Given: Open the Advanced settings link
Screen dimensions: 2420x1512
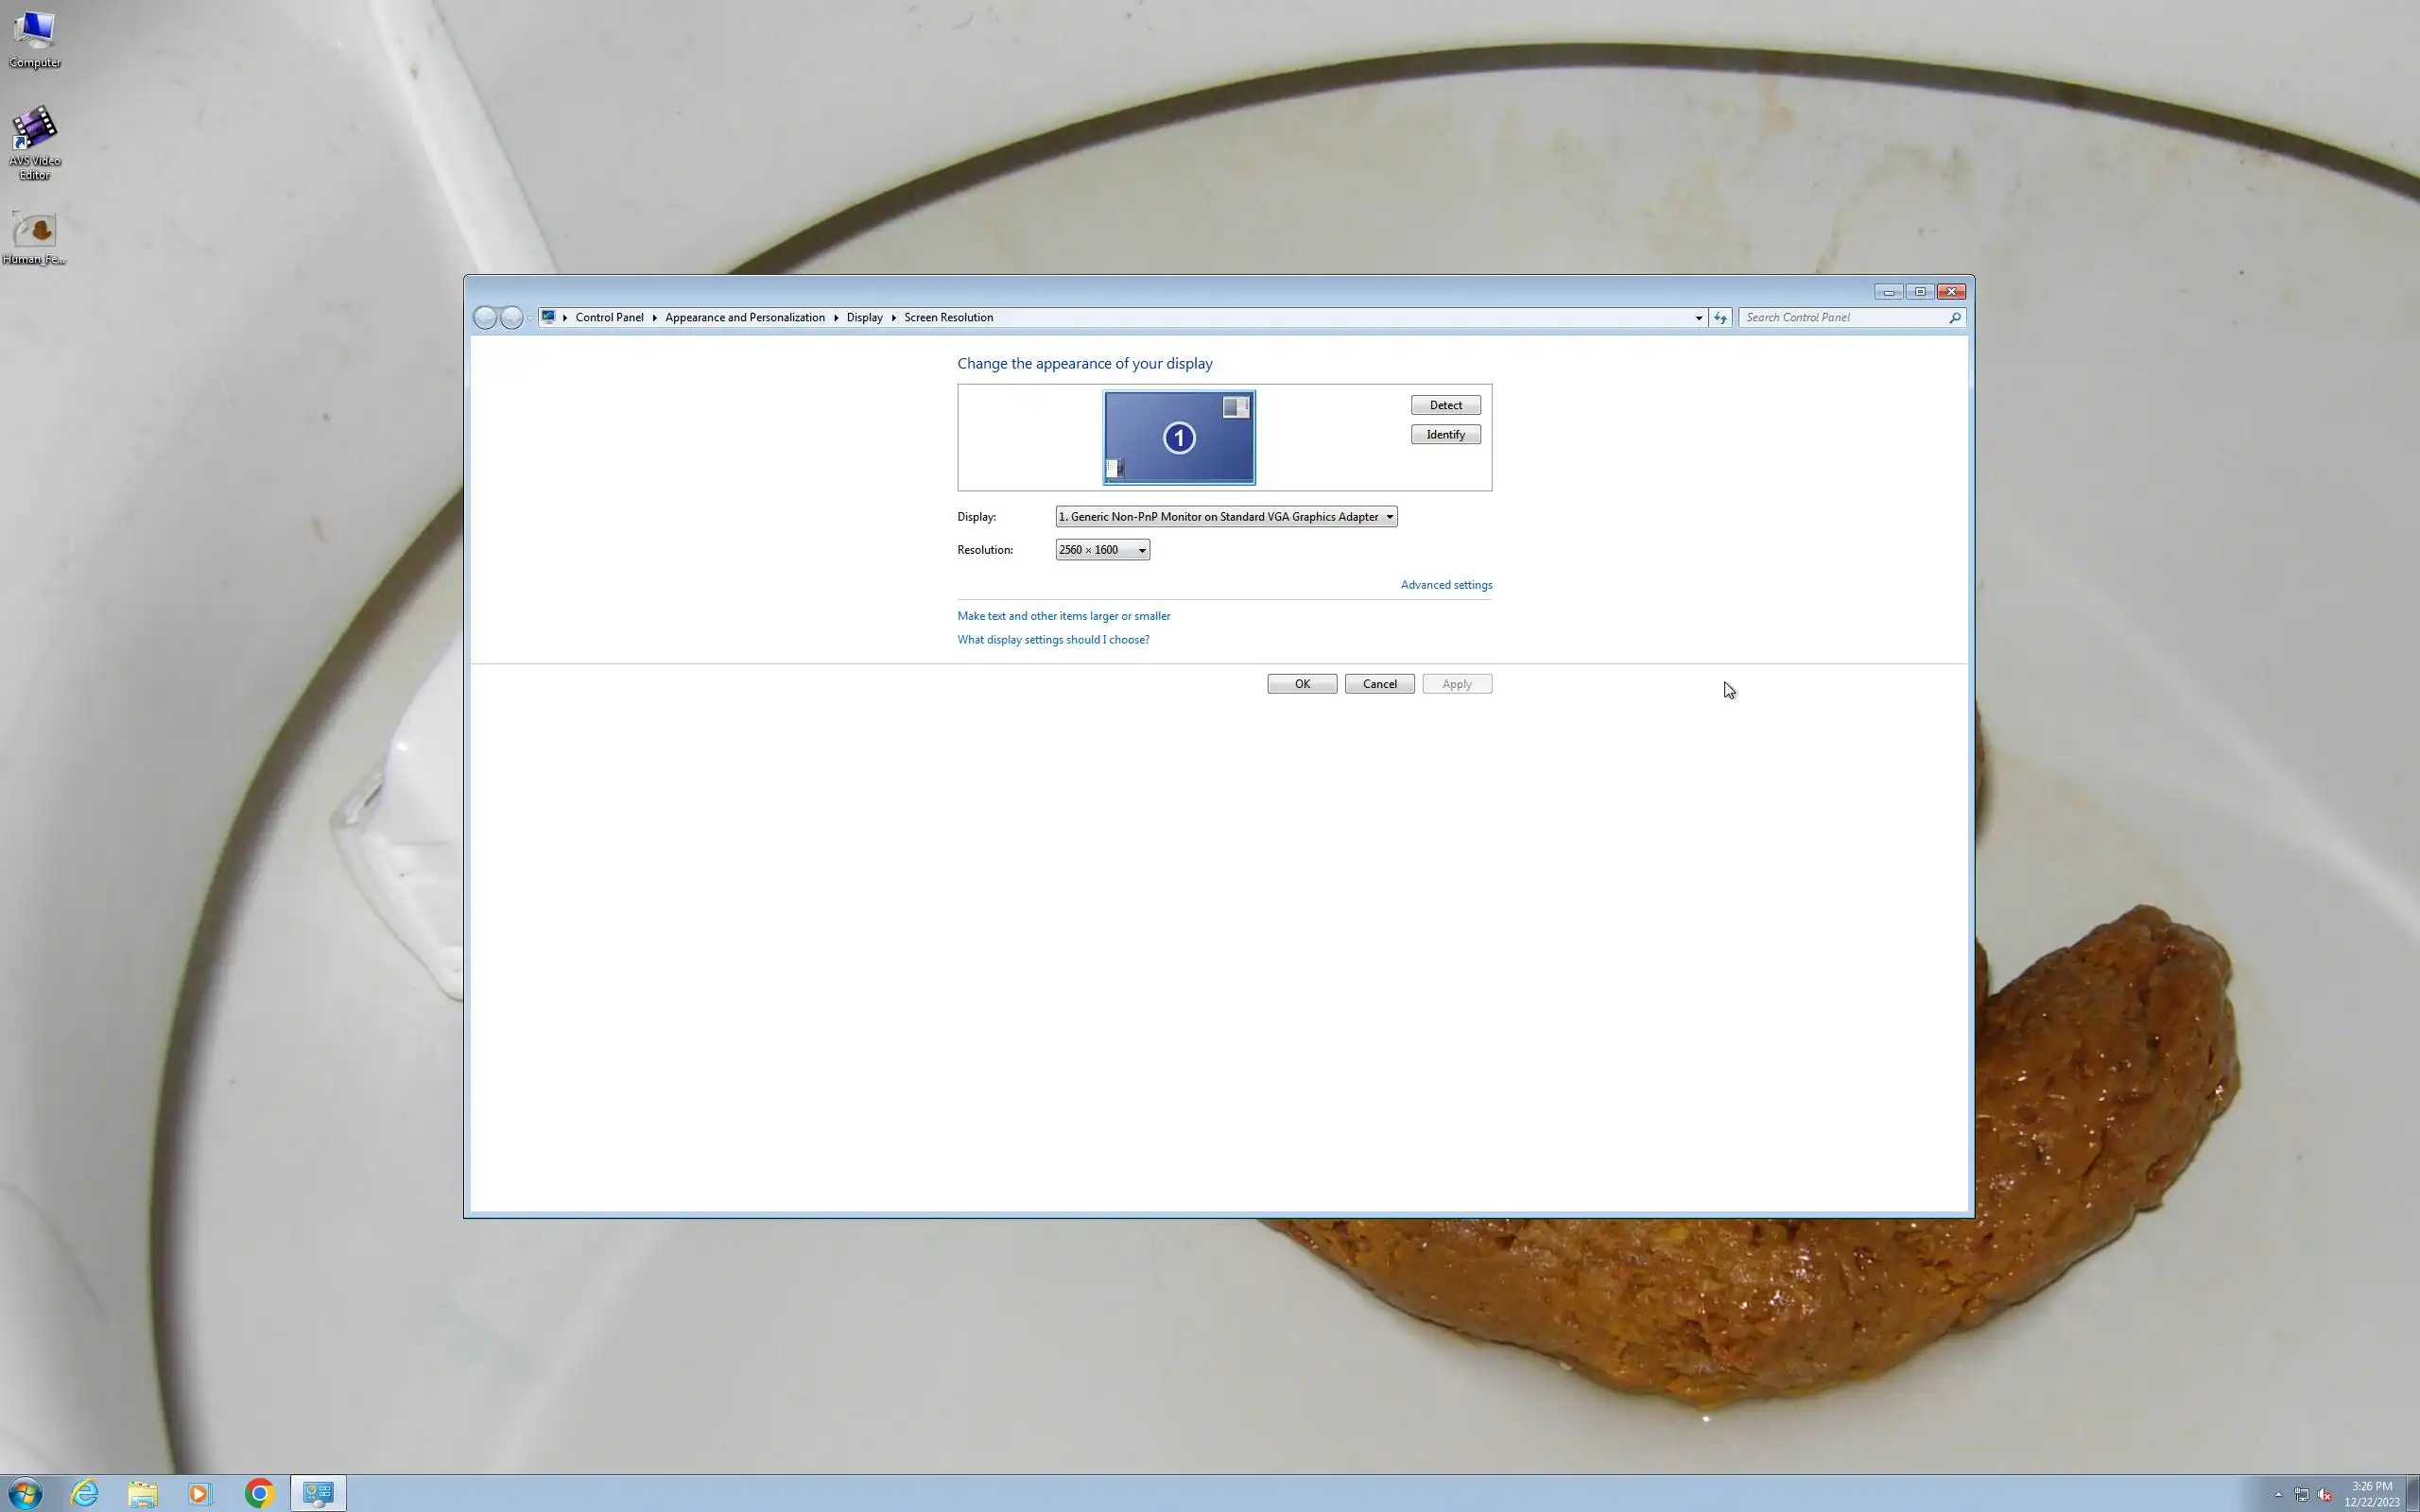Looking at the screenshot, I should (x=1445, y=585).
